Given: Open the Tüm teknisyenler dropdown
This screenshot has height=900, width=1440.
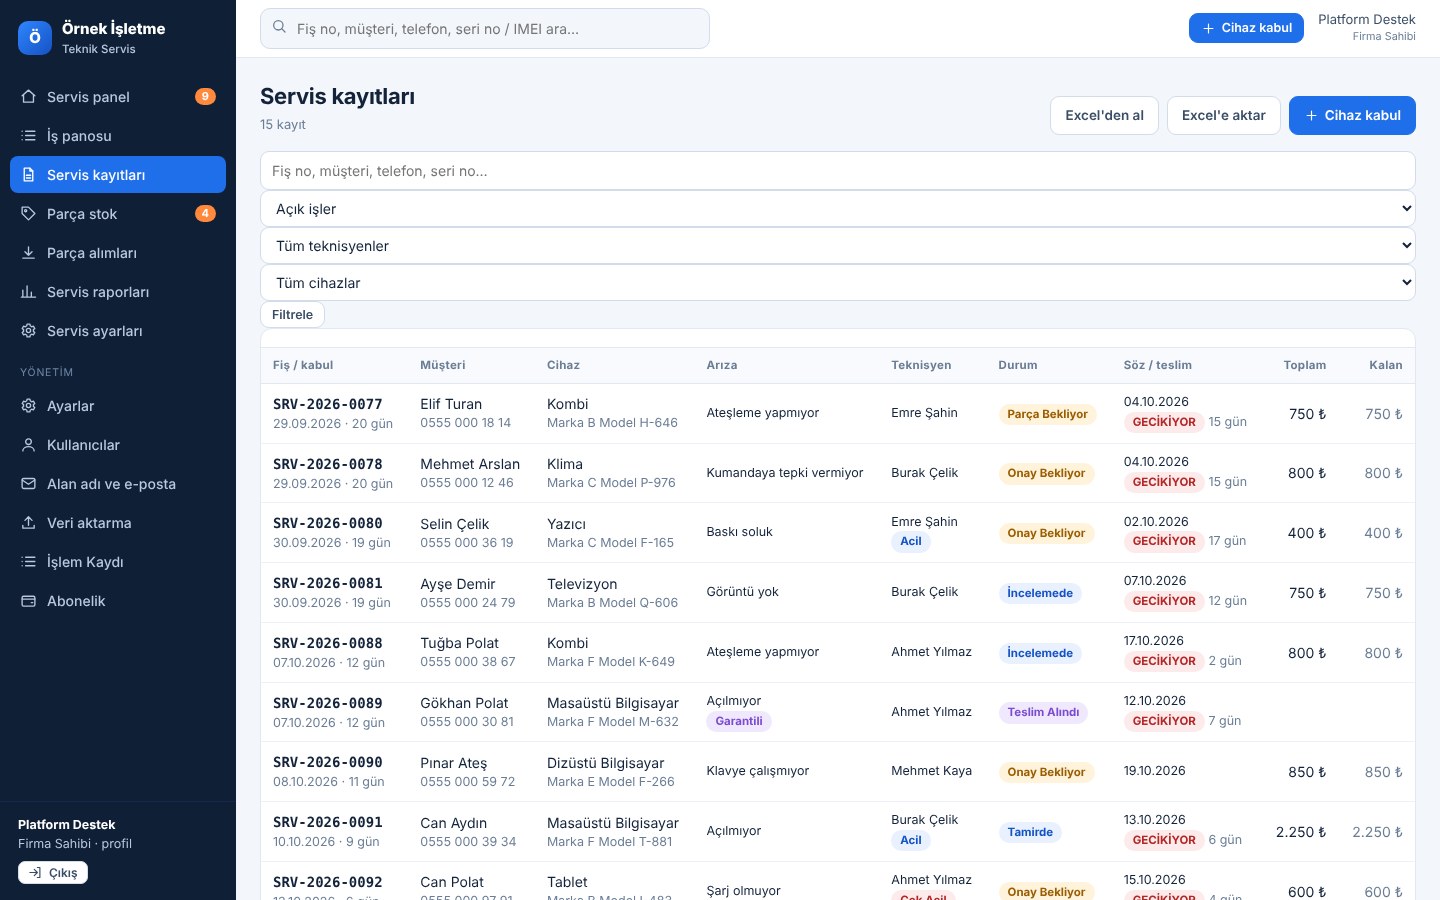Looking at the screenshot, I should click(x=838, y=246).
